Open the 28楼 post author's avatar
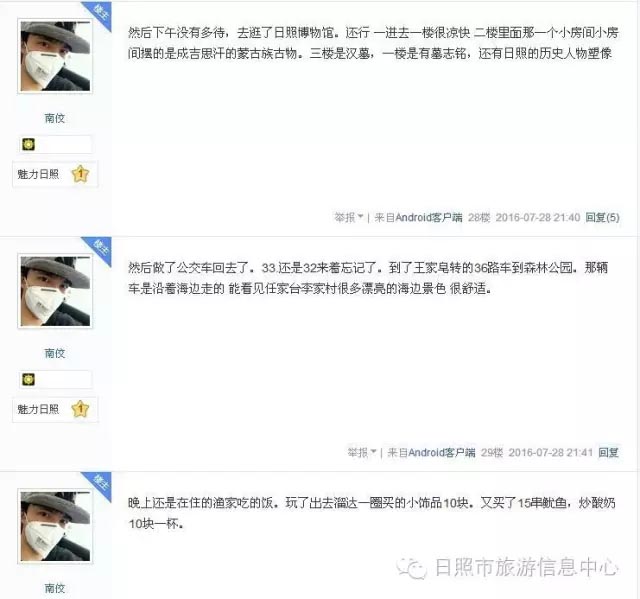This screenshot has width=640, height=599. (x=55, y=56)
